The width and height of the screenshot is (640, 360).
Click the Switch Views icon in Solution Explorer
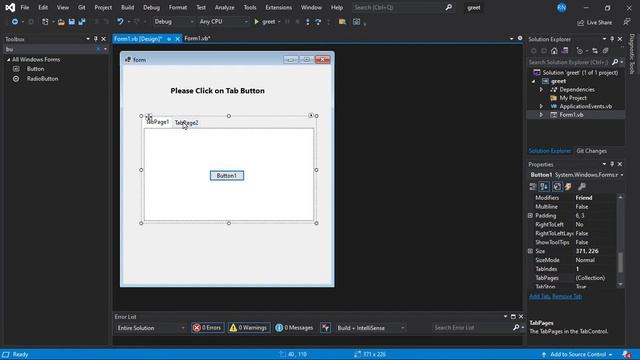[x=565, y=51]
